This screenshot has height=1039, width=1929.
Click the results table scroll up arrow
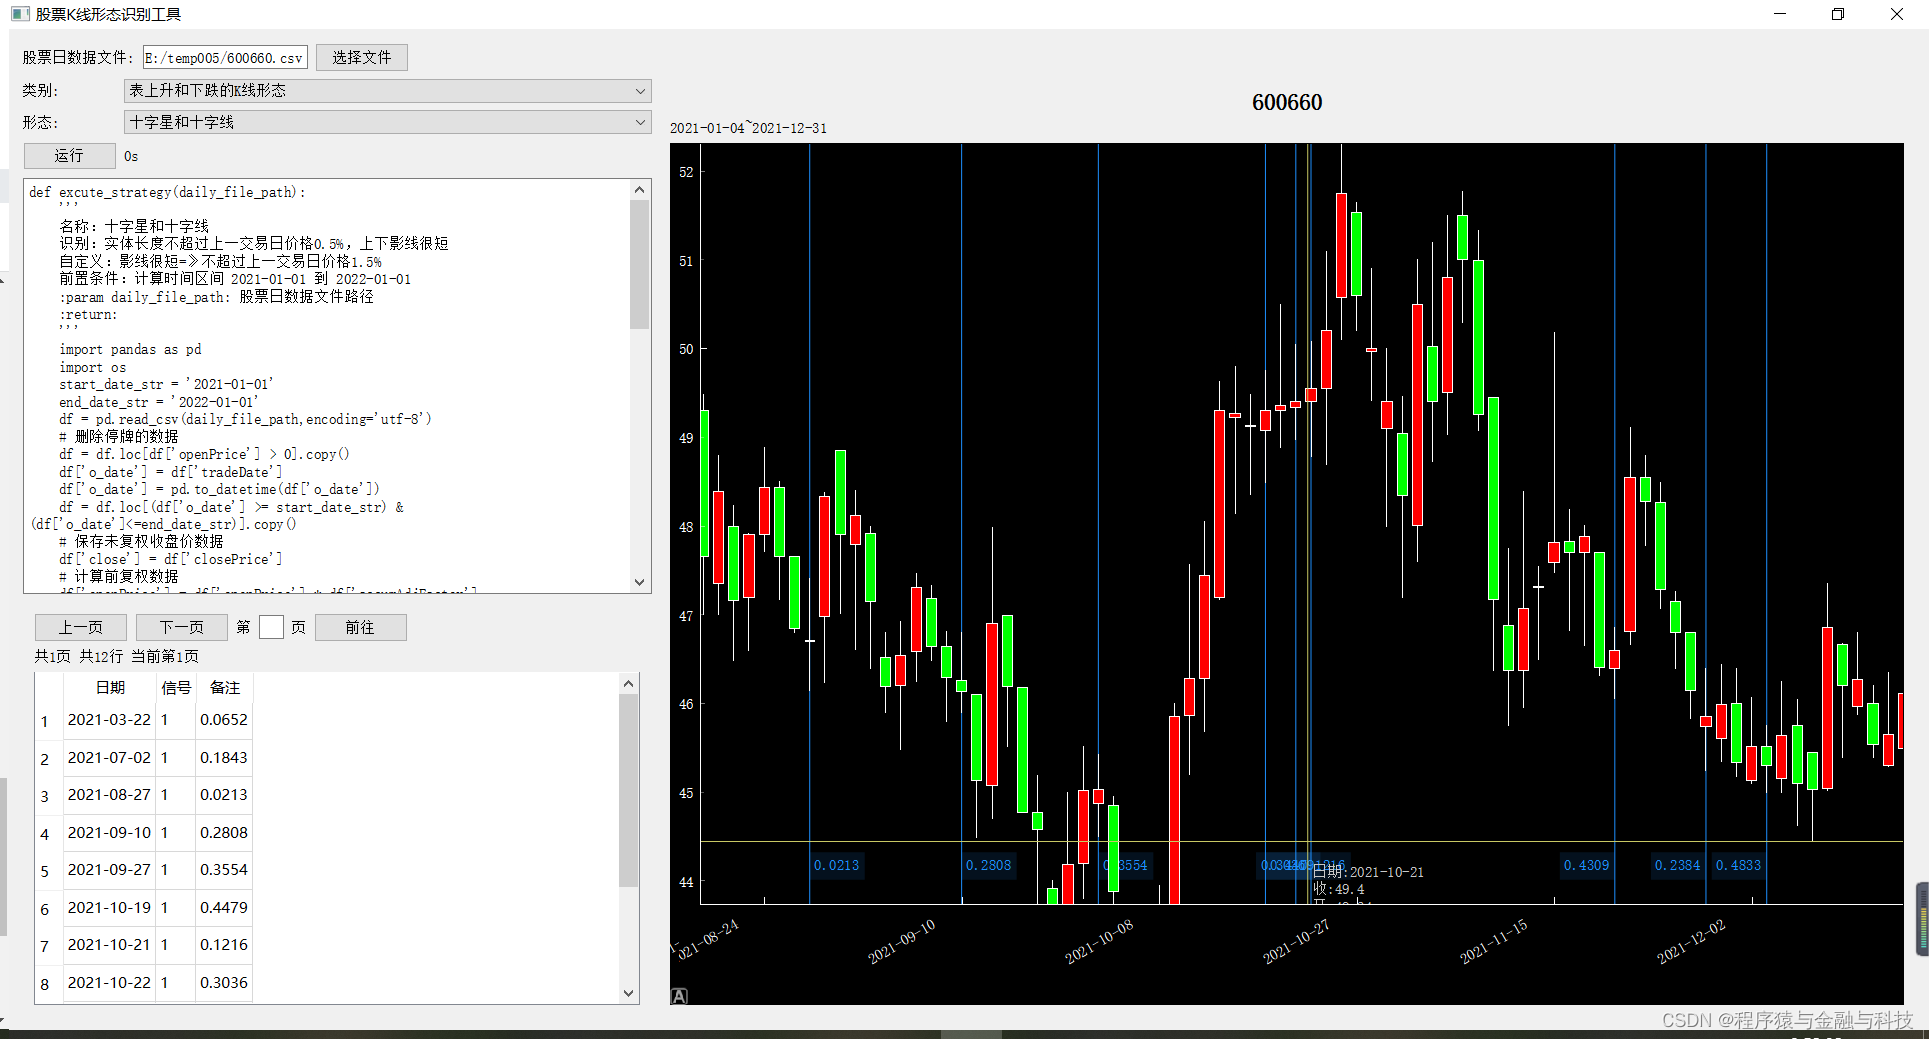[628, 684]
